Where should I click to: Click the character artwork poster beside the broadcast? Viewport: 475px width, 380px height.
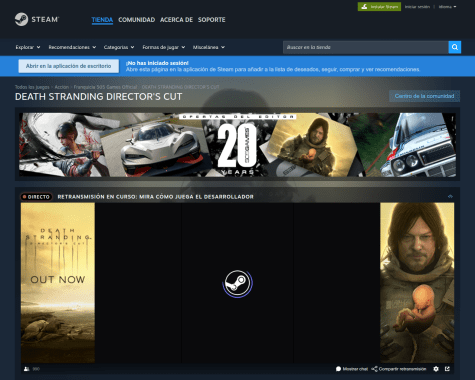coord(417,283)
